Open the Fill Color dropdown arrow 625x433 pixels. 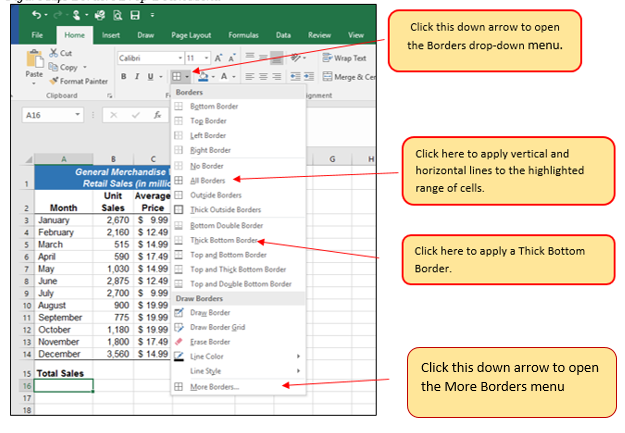[213, 76]
